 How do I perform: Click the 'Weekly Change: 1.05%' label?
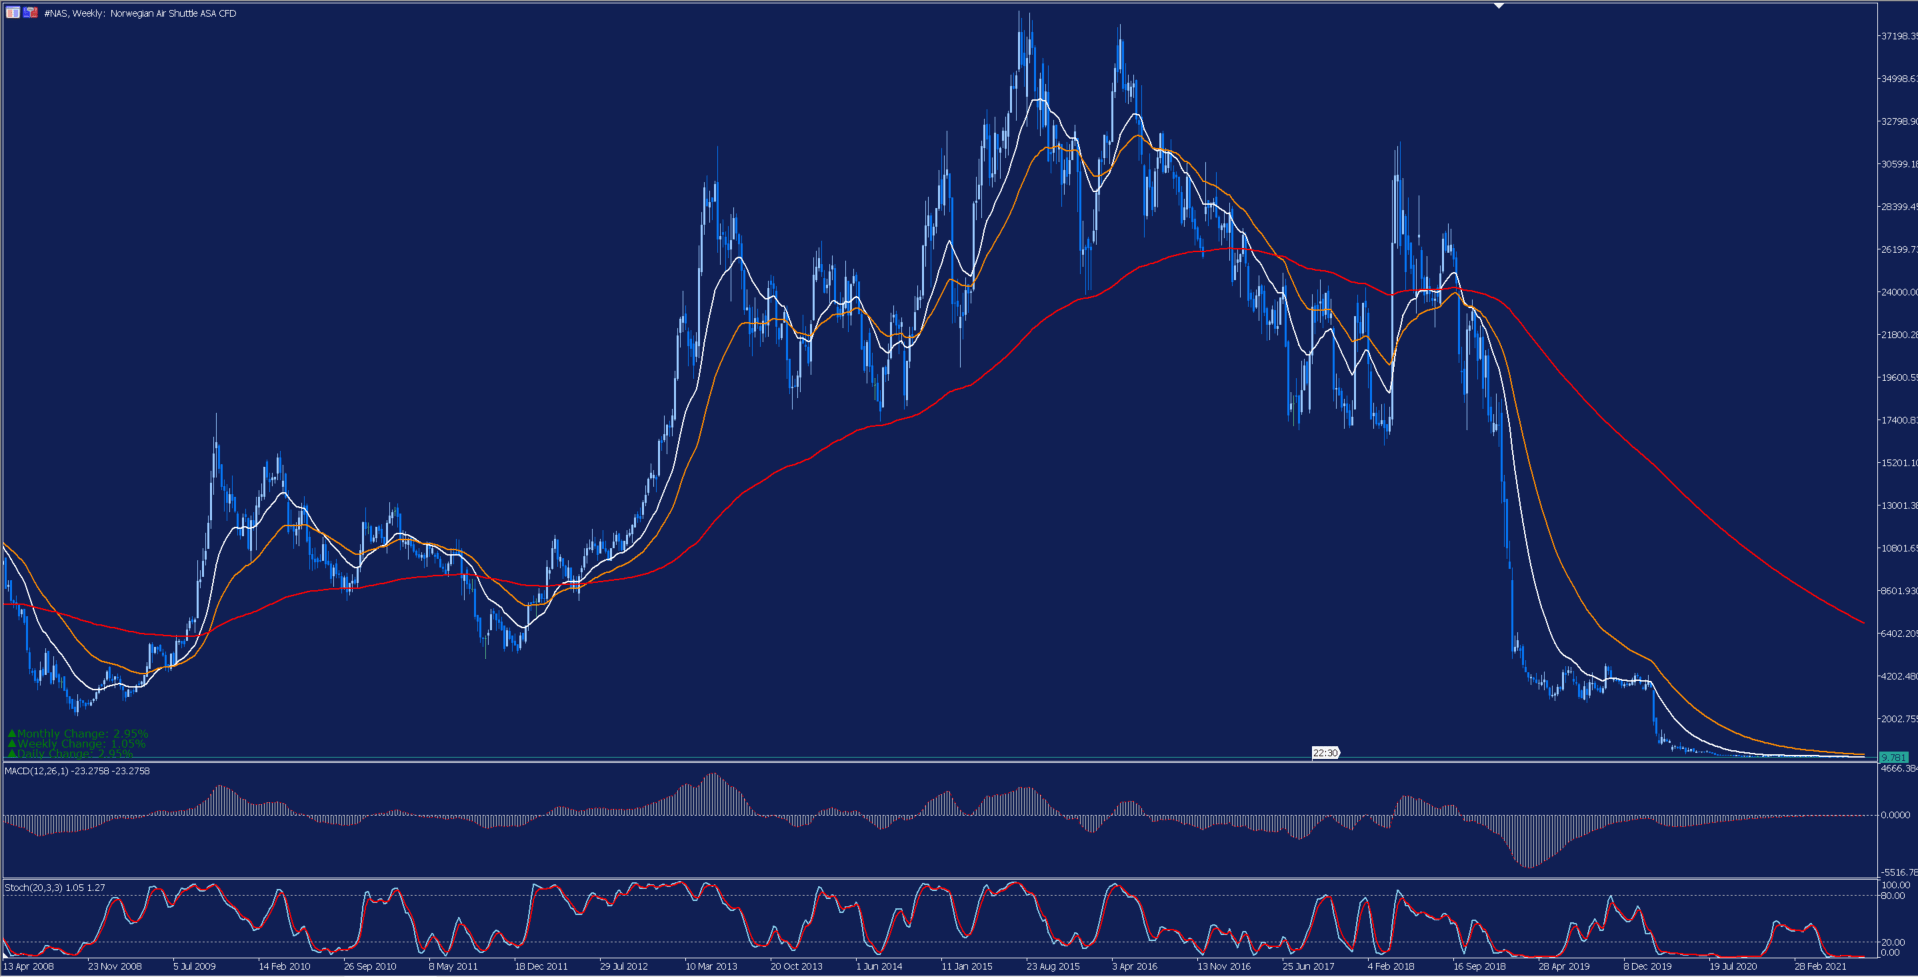(x=77, y=744)
